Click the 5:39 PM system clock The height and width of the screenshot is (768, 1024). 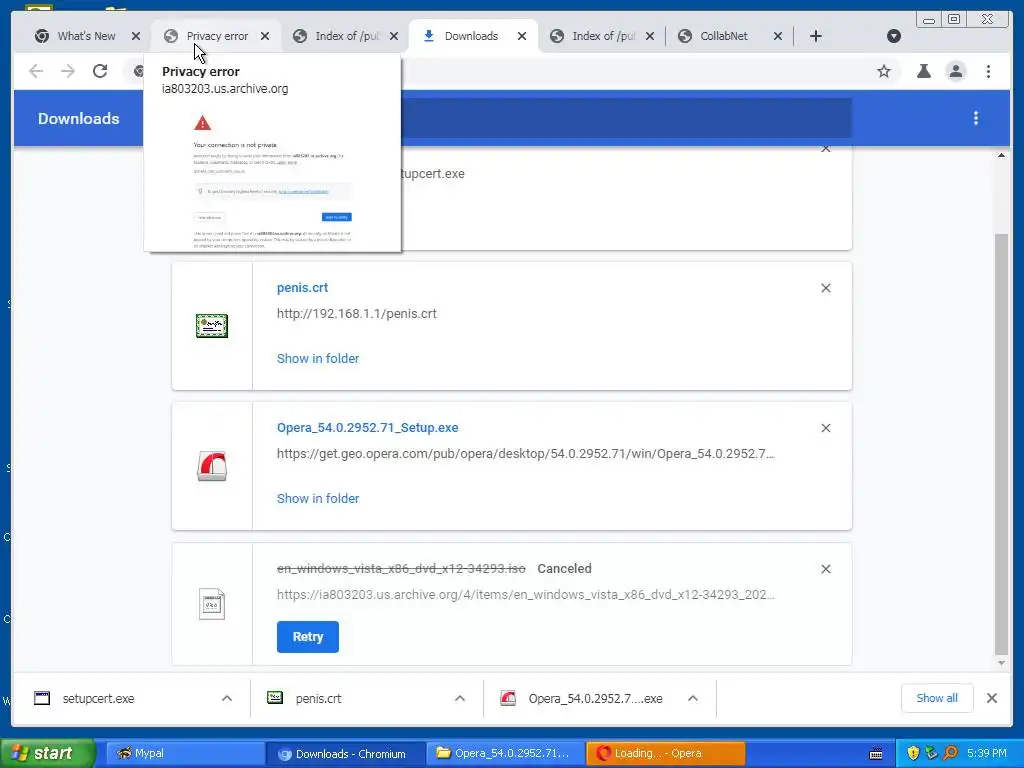coord(987,753)
